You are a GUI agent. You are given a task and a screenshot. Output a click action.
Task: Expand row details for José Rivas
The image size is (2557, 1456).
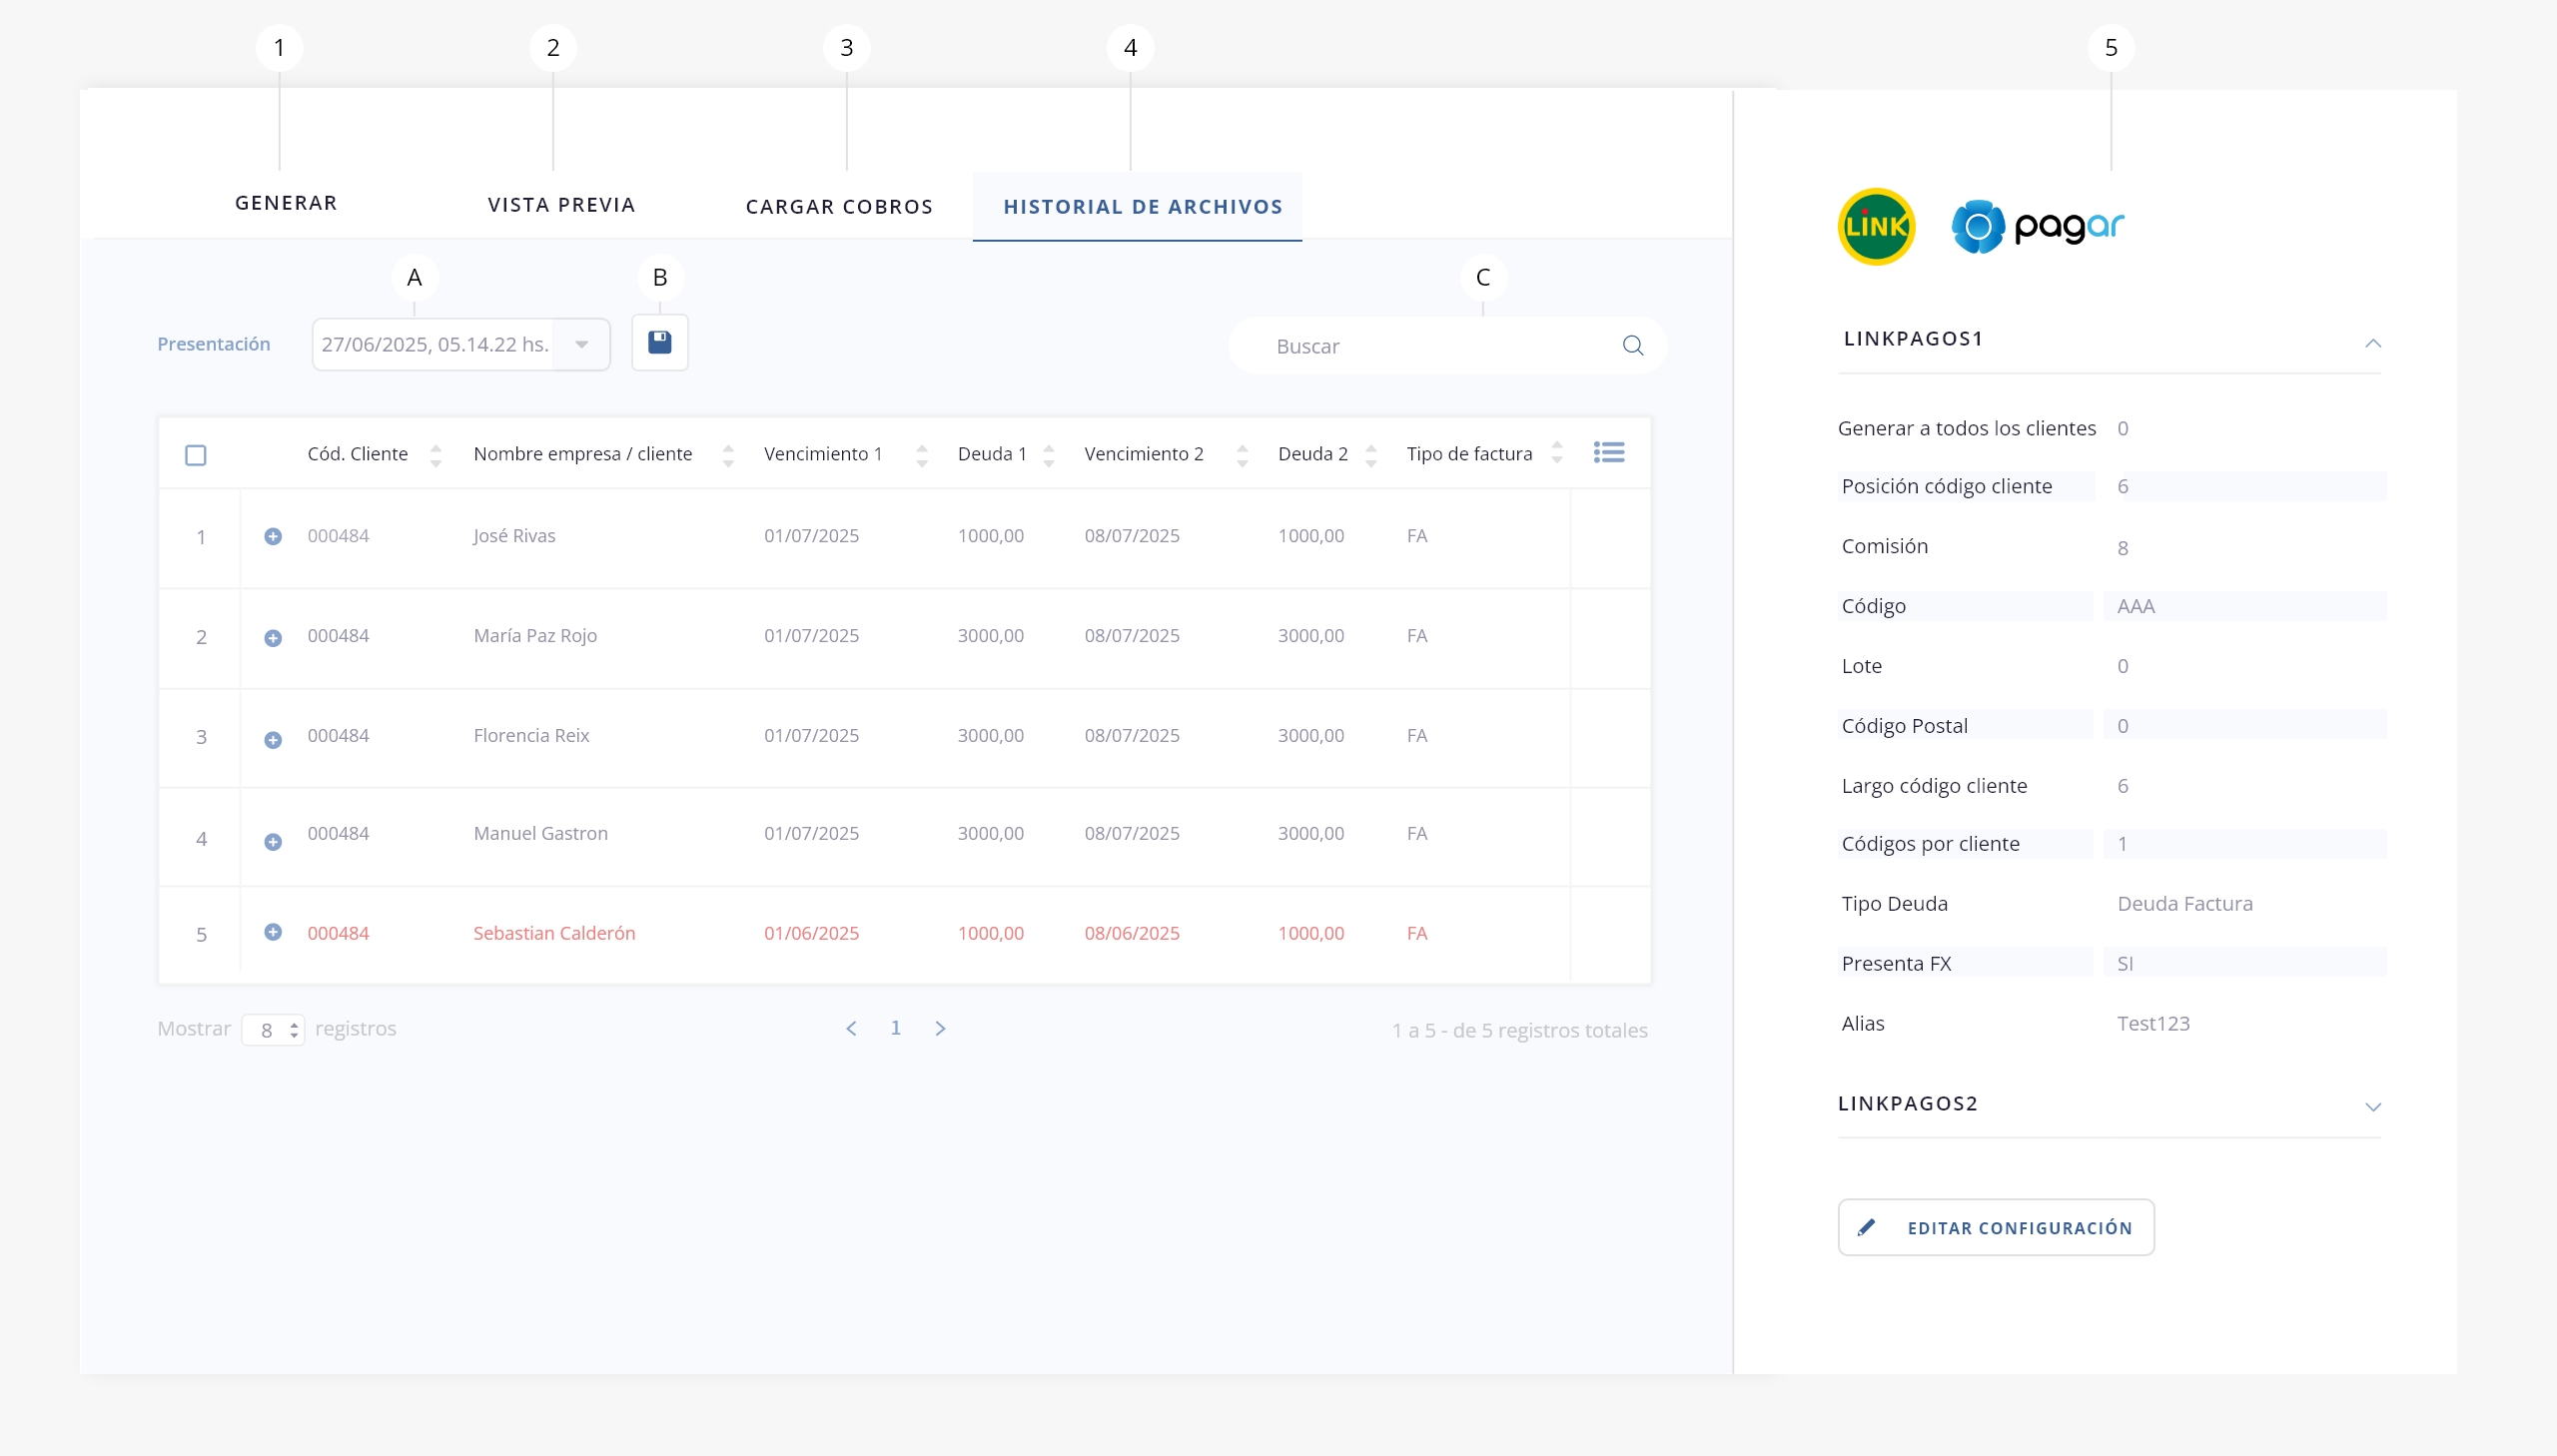point(272,537)
